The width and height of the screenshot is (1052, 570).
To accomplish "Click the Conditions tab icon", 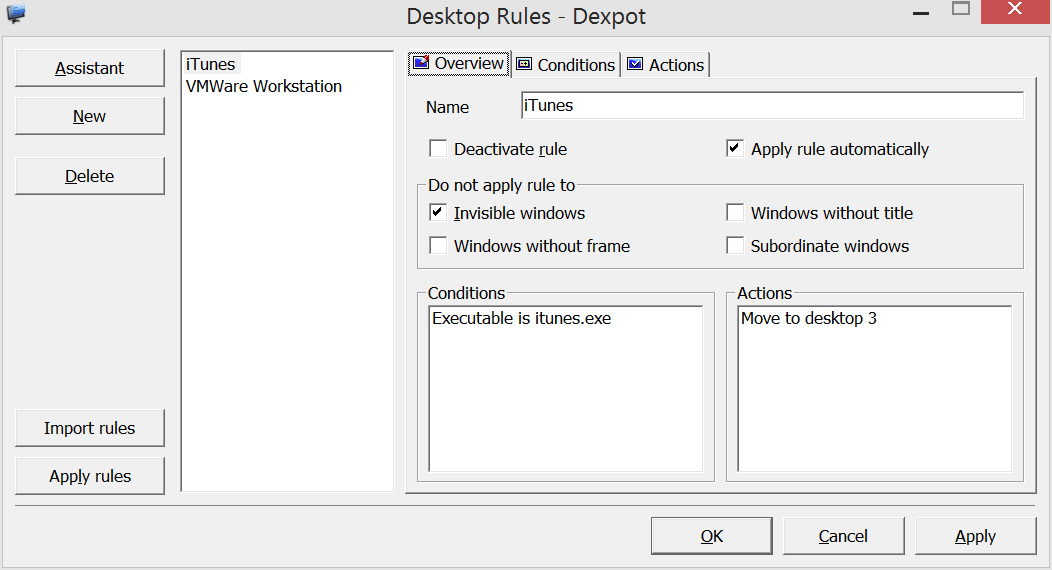I will (x=524, y=64).
